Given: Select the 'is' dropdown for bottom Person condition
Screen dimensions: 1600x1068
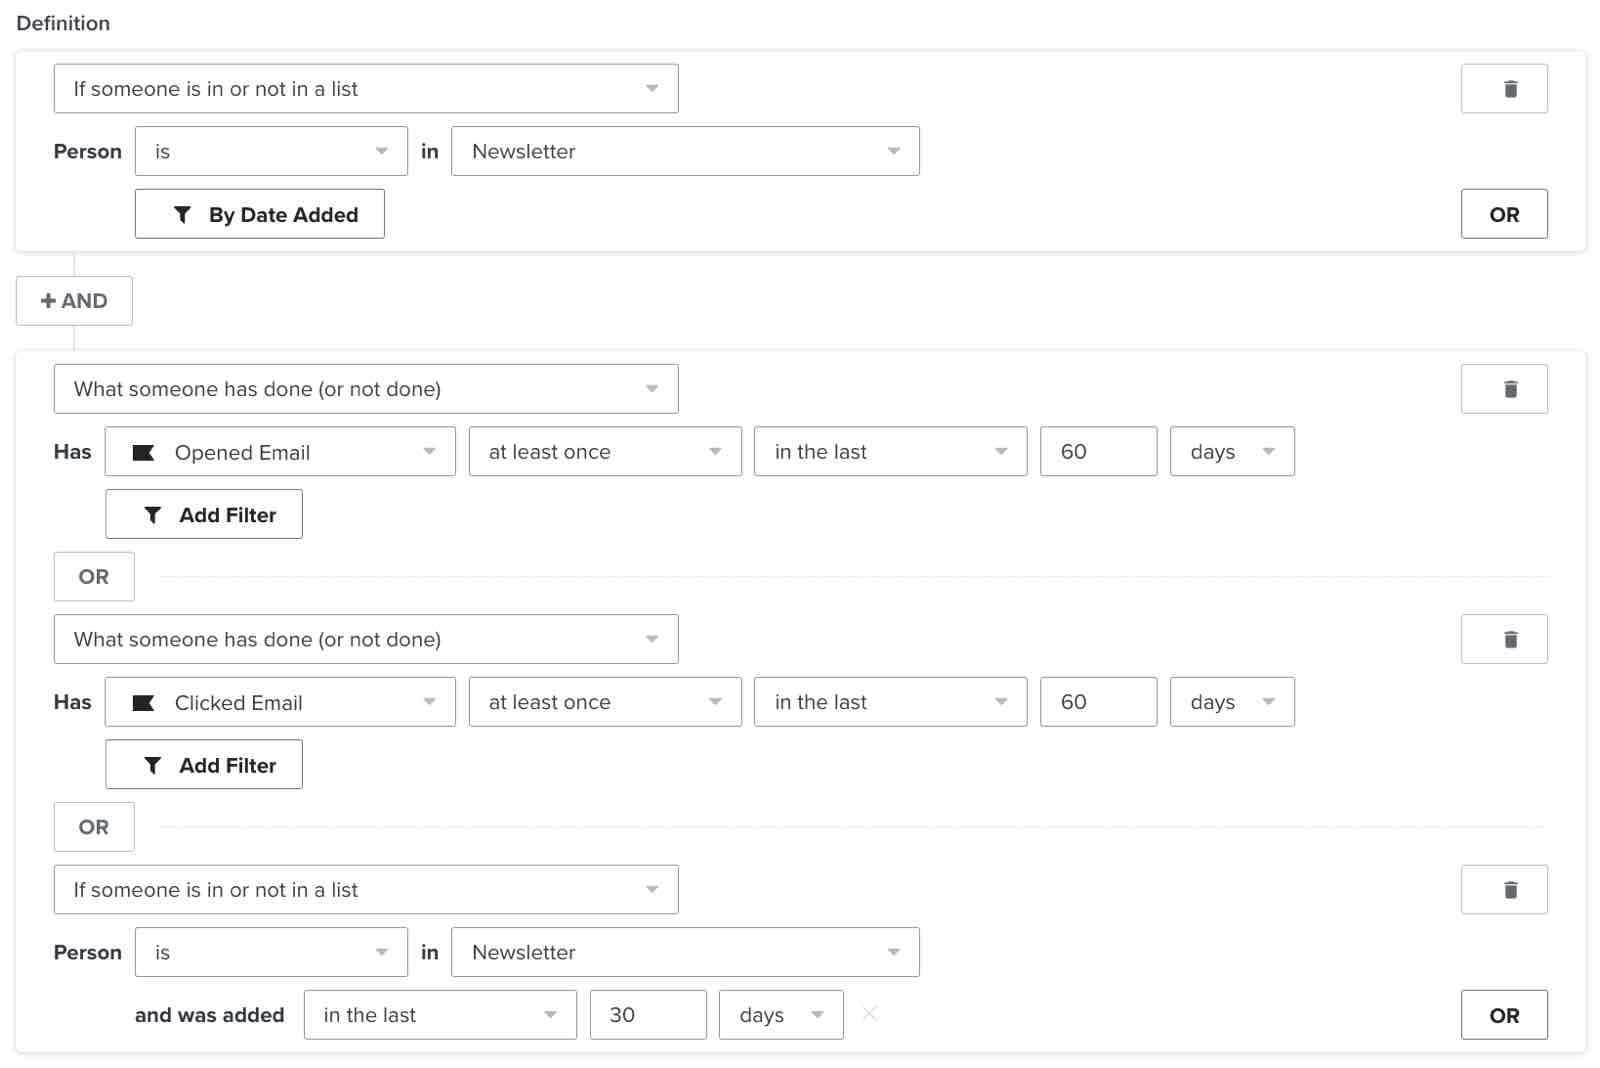Looking at the screenshot, I should point(270,952).
